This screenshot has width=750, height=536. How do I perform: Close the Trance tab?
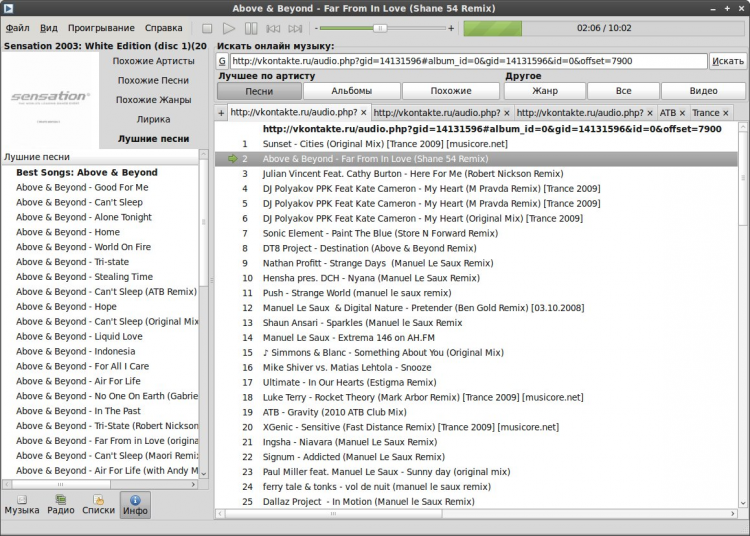point(726,113)
